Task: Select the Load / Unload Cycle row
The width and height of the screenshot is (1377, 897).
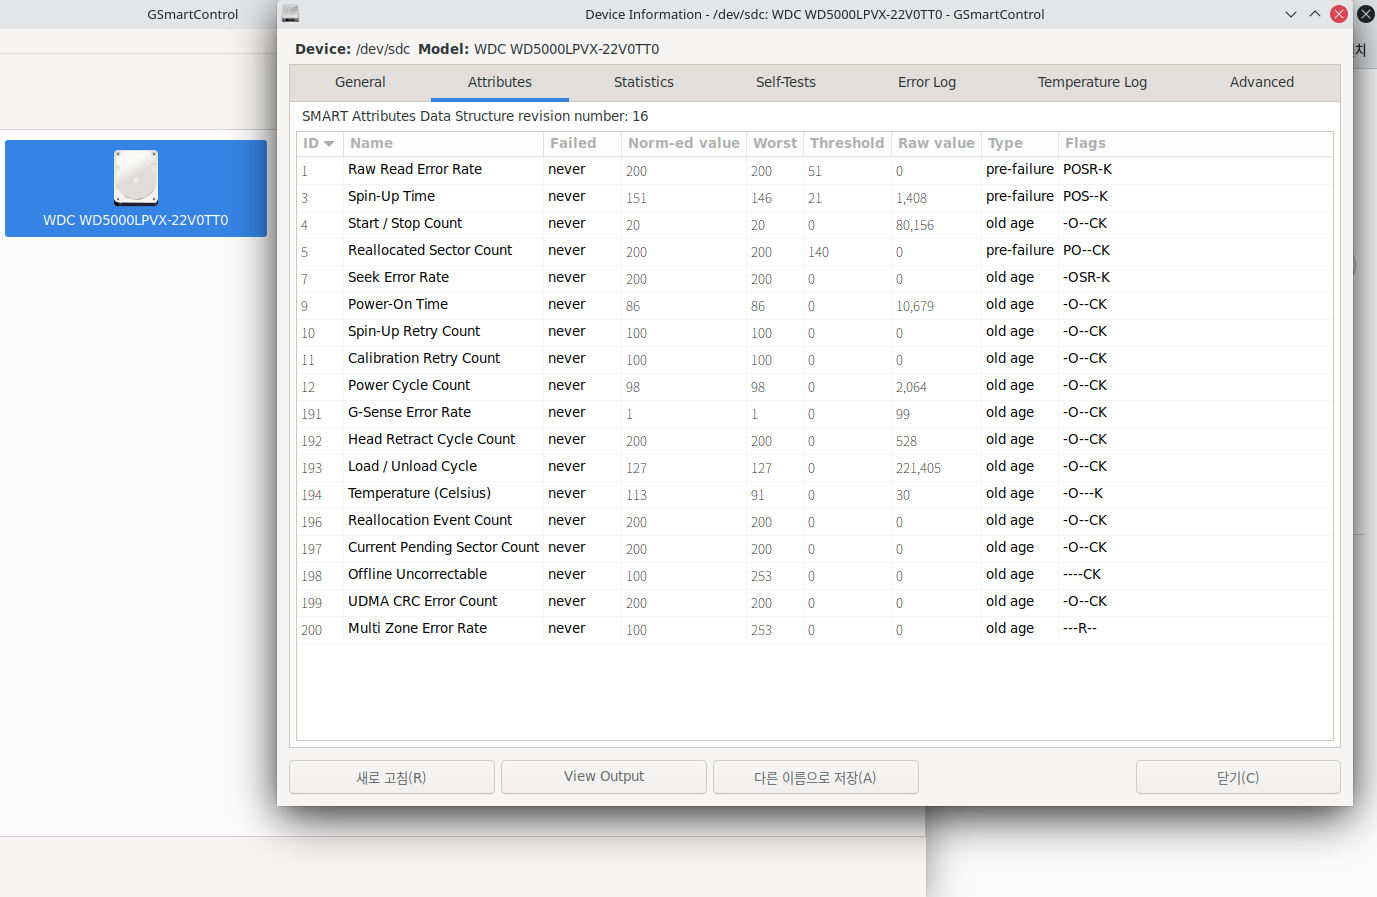Action: click(815, 467)
